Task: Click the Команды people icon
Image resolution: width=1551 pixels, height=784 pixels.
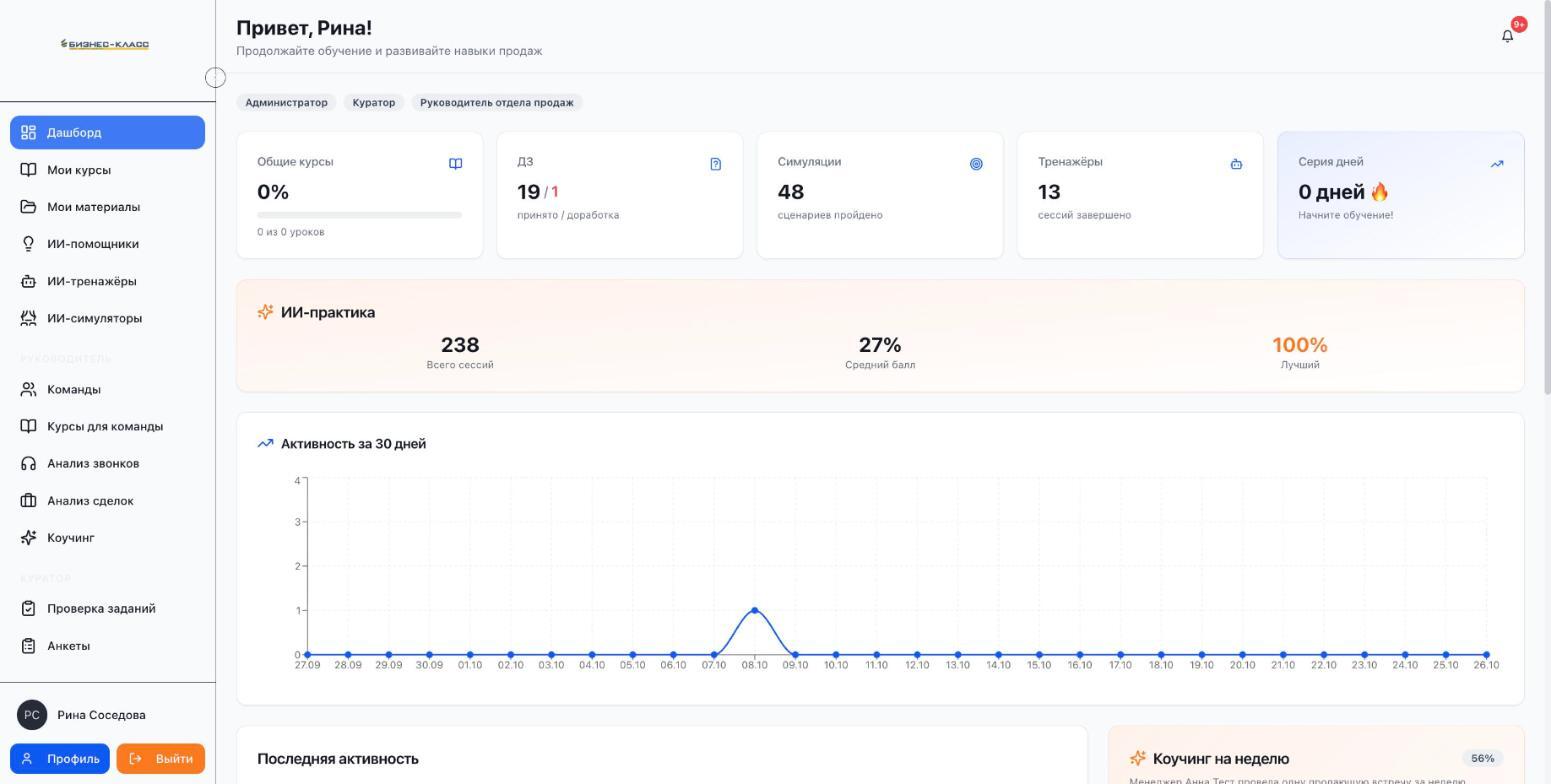Action: [28, 389]
